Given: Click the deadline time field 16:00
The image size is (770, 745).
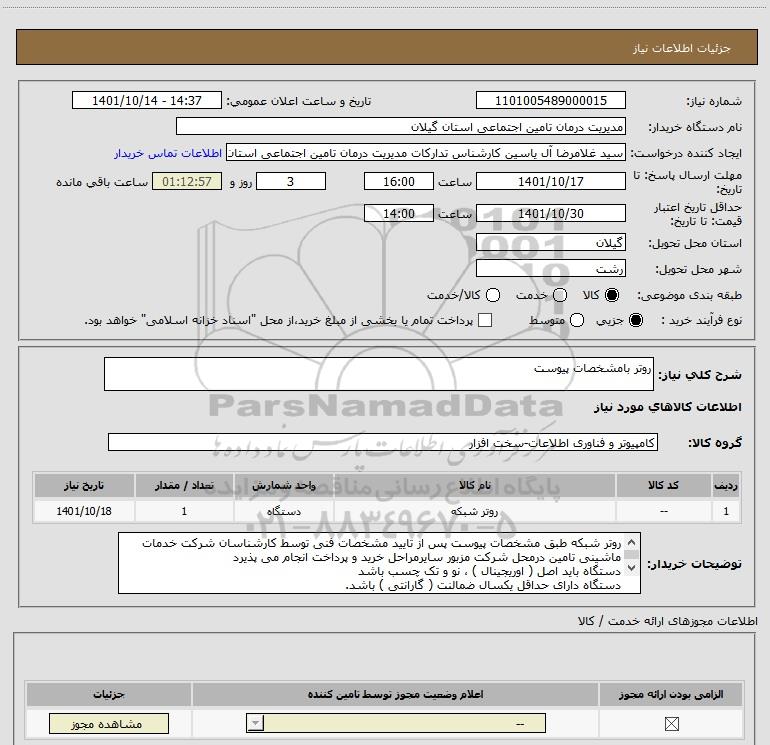Looking at the screenshot, I should pyautogui.click(x=399, y=181).
